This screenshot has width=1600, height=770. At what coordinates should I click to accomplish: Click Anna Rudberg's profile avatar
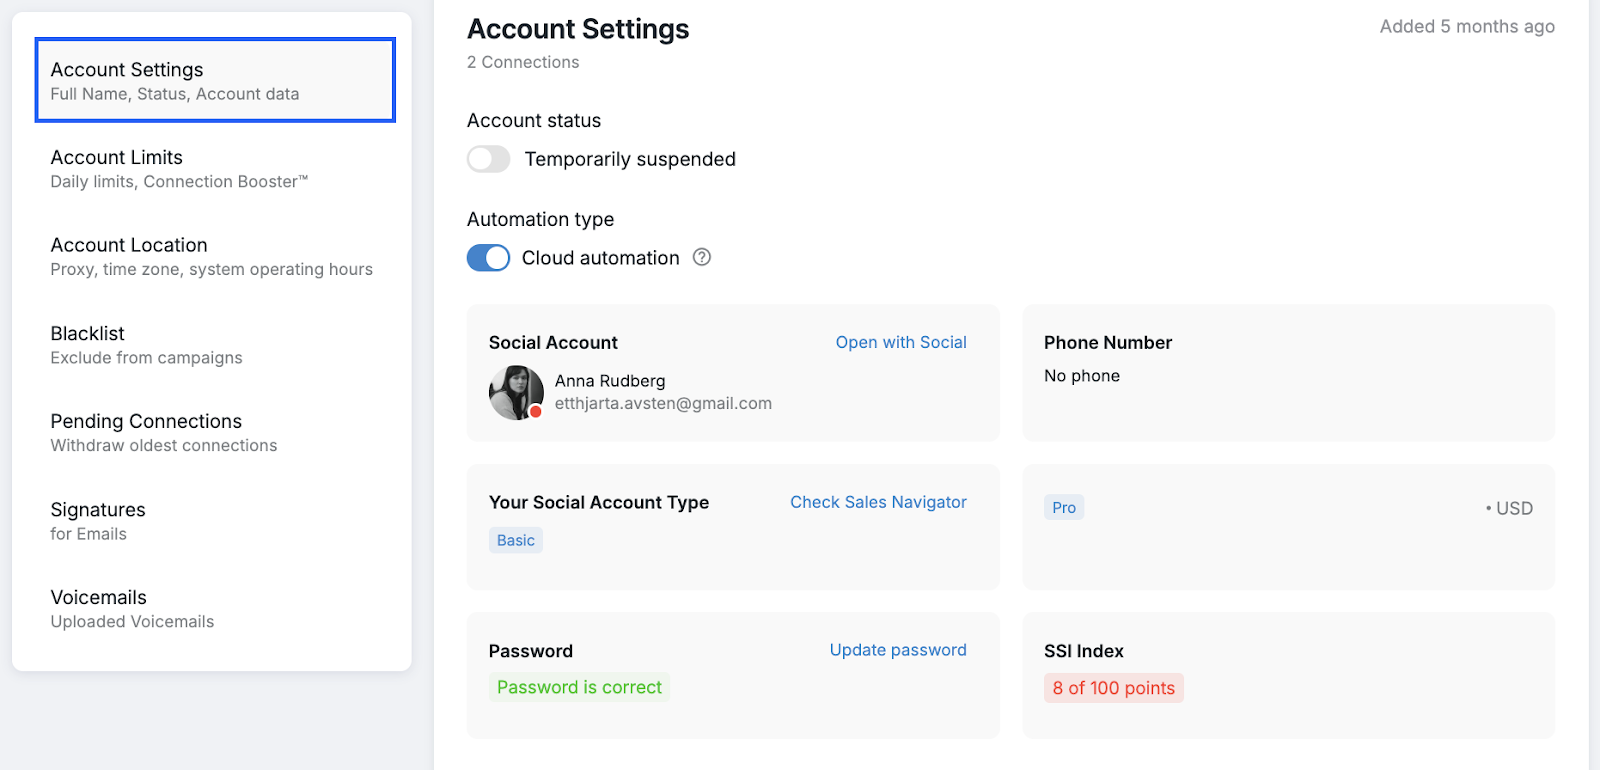(x=516, y=392)
